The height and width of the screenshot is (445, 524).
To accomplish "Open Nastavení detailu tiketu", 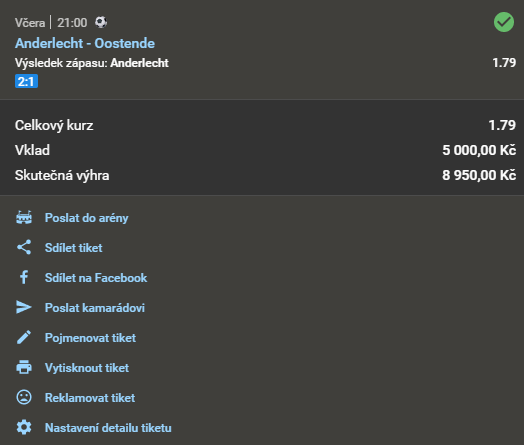I will [x=108, y=428].
